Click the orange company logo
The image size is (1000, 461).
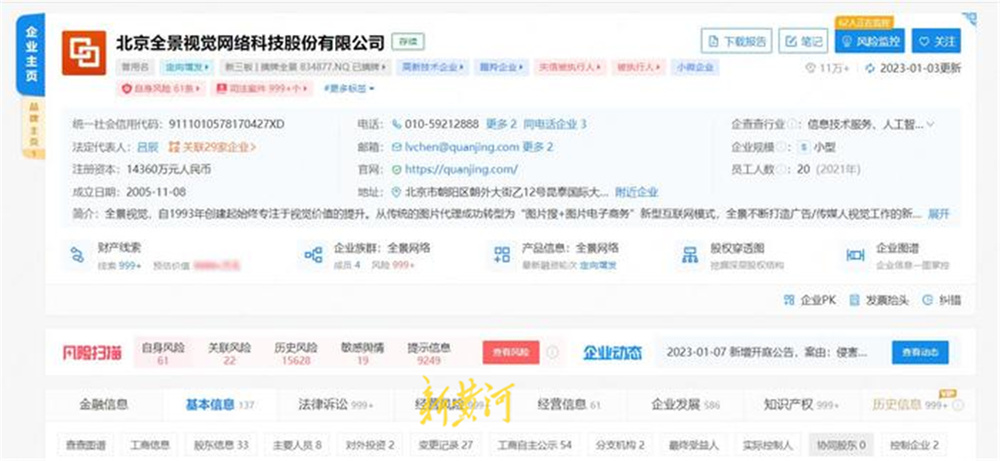tap(84, 52)
